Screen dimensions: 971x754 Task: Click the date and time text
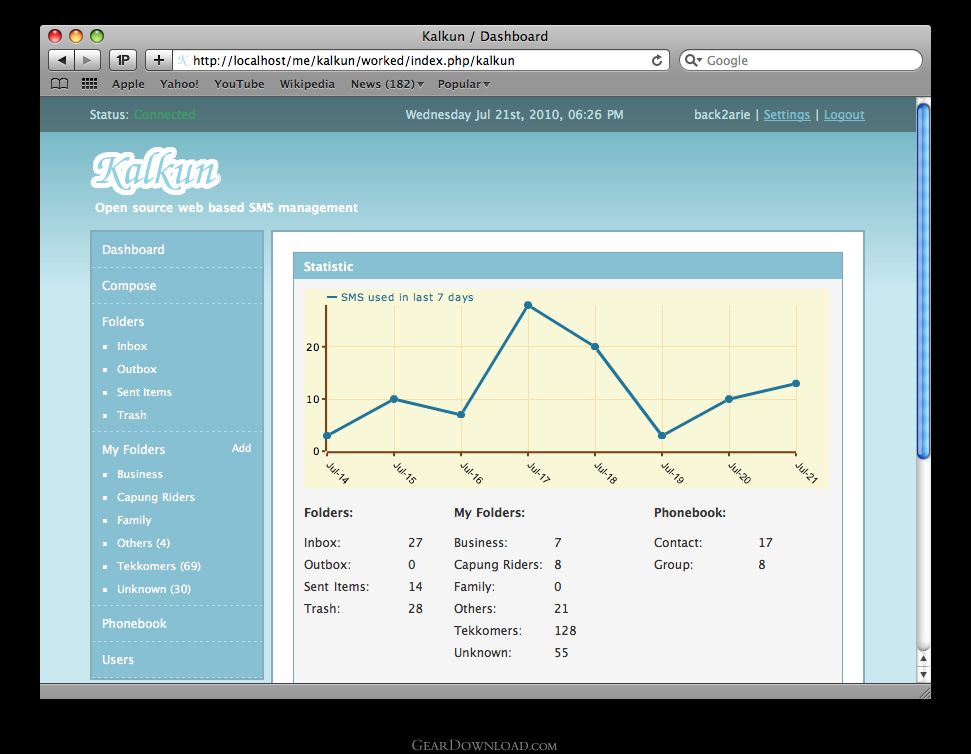coord(514,115)
